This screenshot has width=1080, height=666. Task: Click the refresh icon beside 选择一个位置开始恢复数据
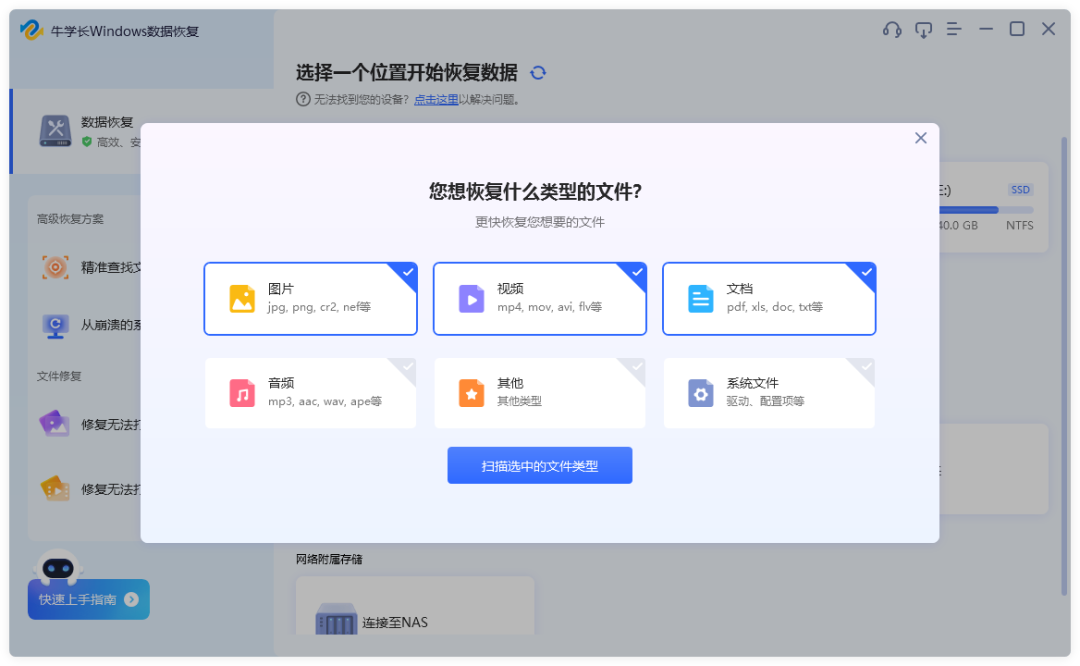(538, 72)
